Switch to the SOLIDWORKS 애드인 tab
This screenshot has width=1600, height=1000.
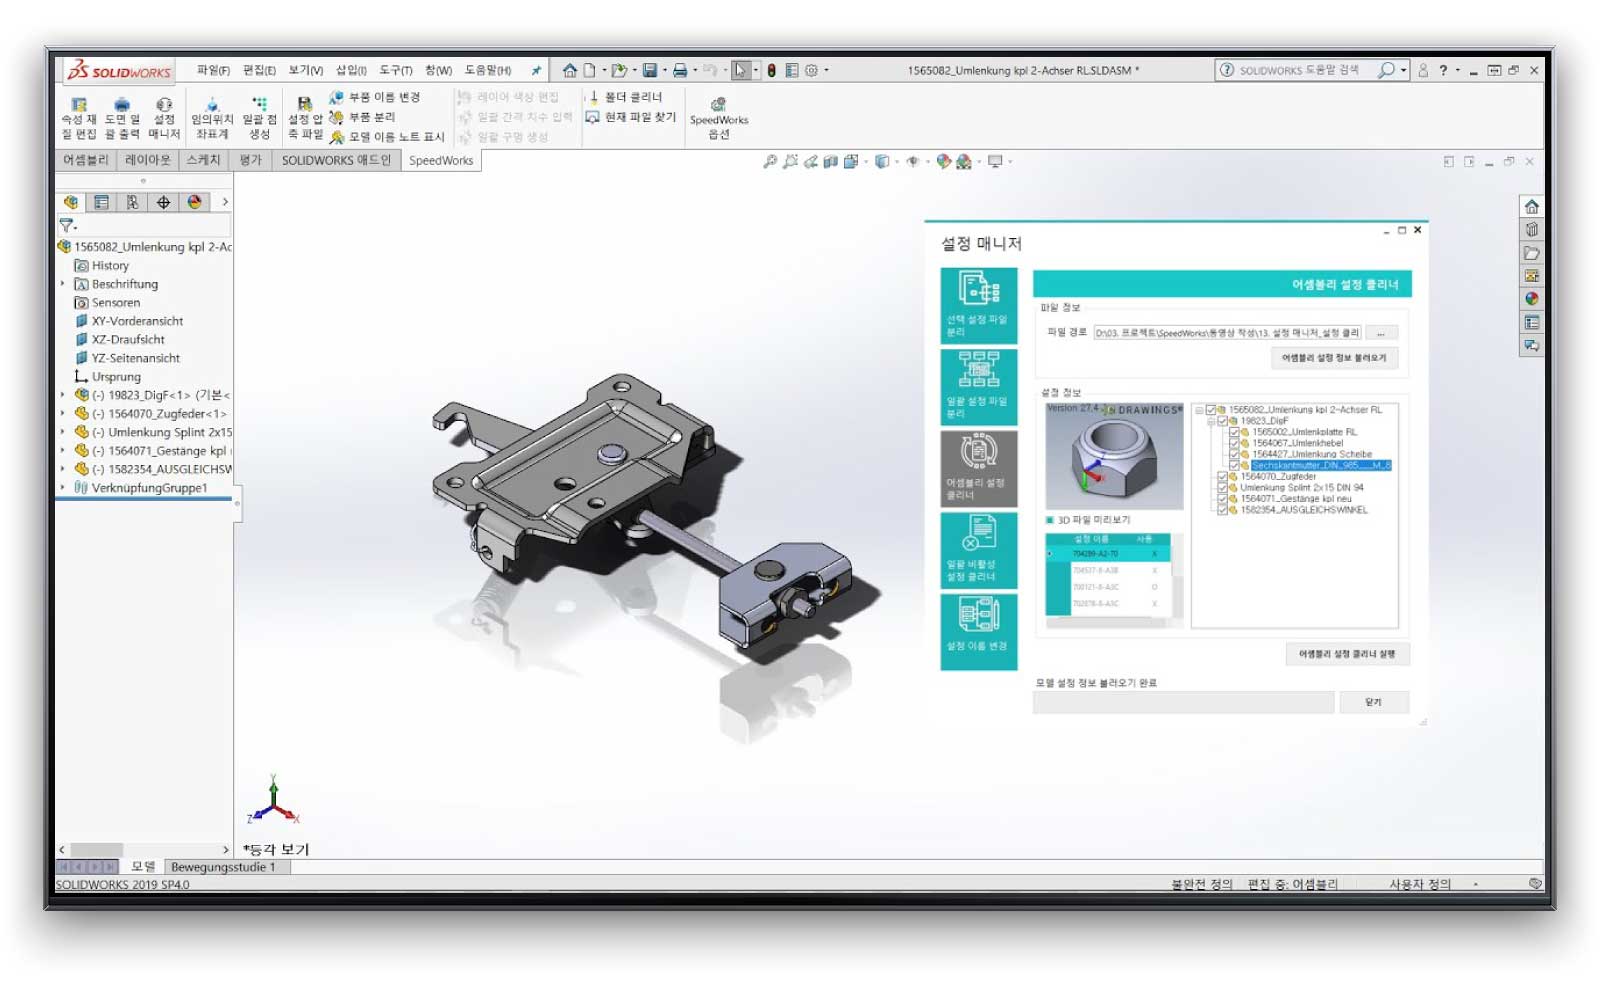(x=336, y=160)
